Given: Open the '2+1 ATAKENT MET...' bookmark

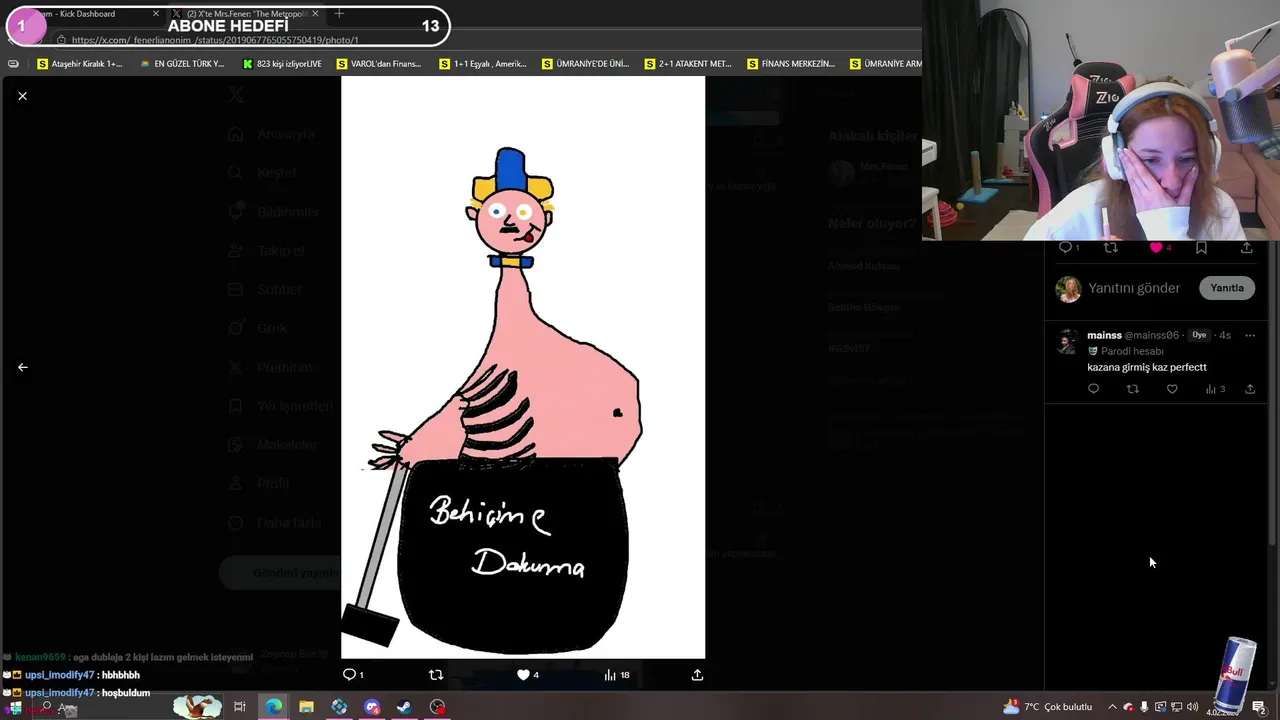Looking at the screenshot, I should [x=688, y=64].
